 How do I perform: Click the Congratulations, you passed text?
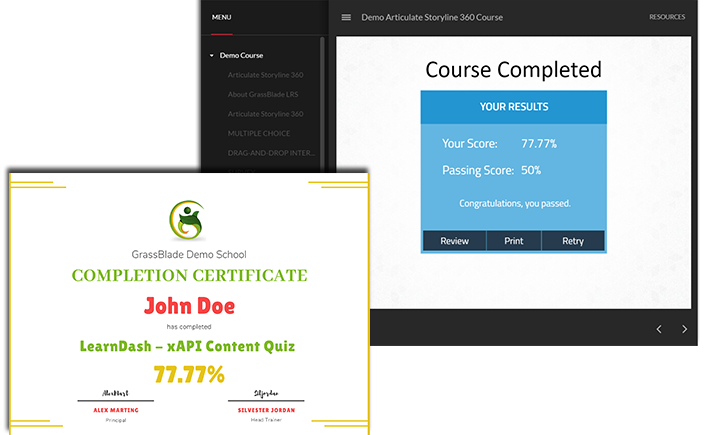515,203
